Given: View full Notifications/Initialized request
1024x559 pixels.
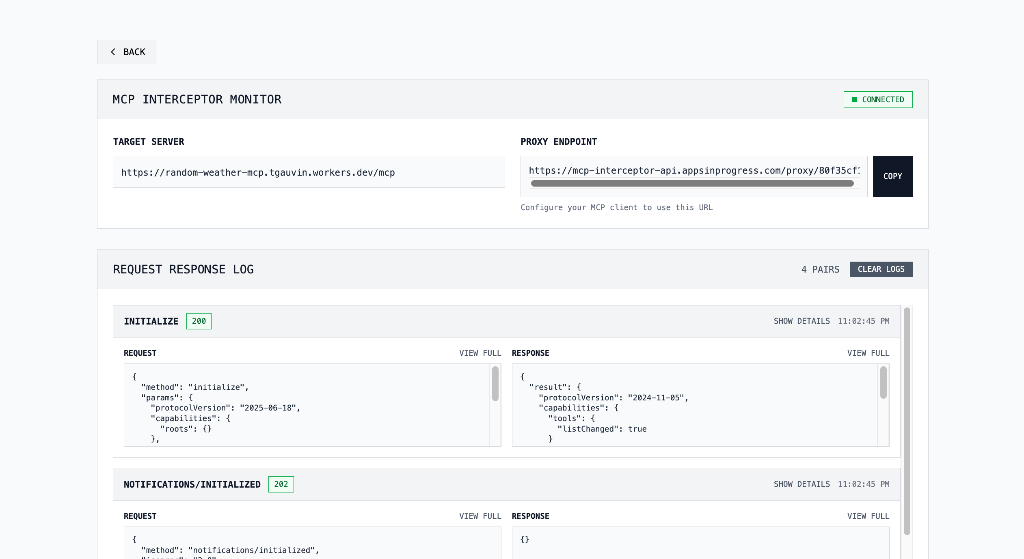Looking at the screenshot, I should tap(480, 516).
